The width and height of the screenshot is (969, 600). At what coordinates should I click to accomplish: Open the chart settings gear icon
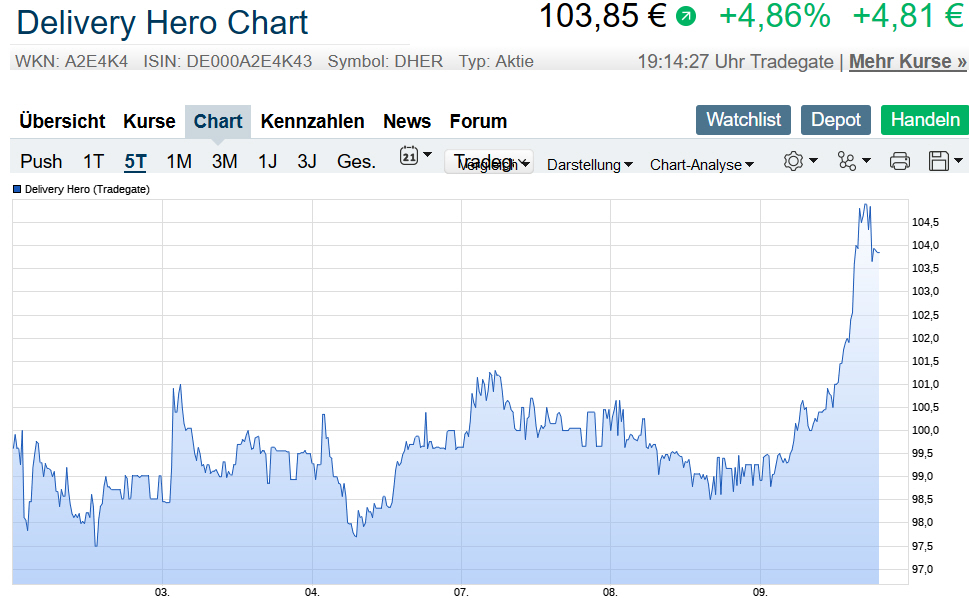tap(793, 161)
